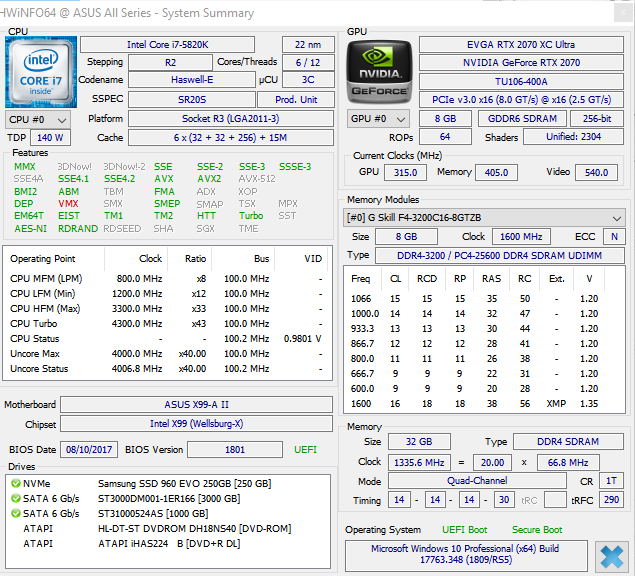The width and height of the screenshot is (635, 576).
Task: Click the ST3000DM001 SATA drive checkmark
Action: click(16, 498)
